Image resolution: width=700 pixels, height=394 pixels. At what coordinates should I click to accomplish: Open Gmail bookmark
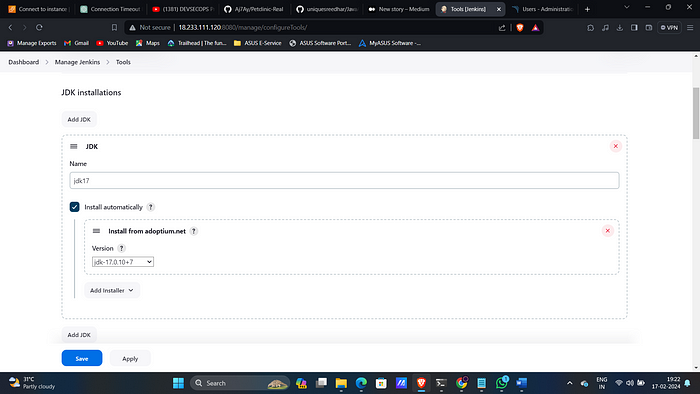76,43
